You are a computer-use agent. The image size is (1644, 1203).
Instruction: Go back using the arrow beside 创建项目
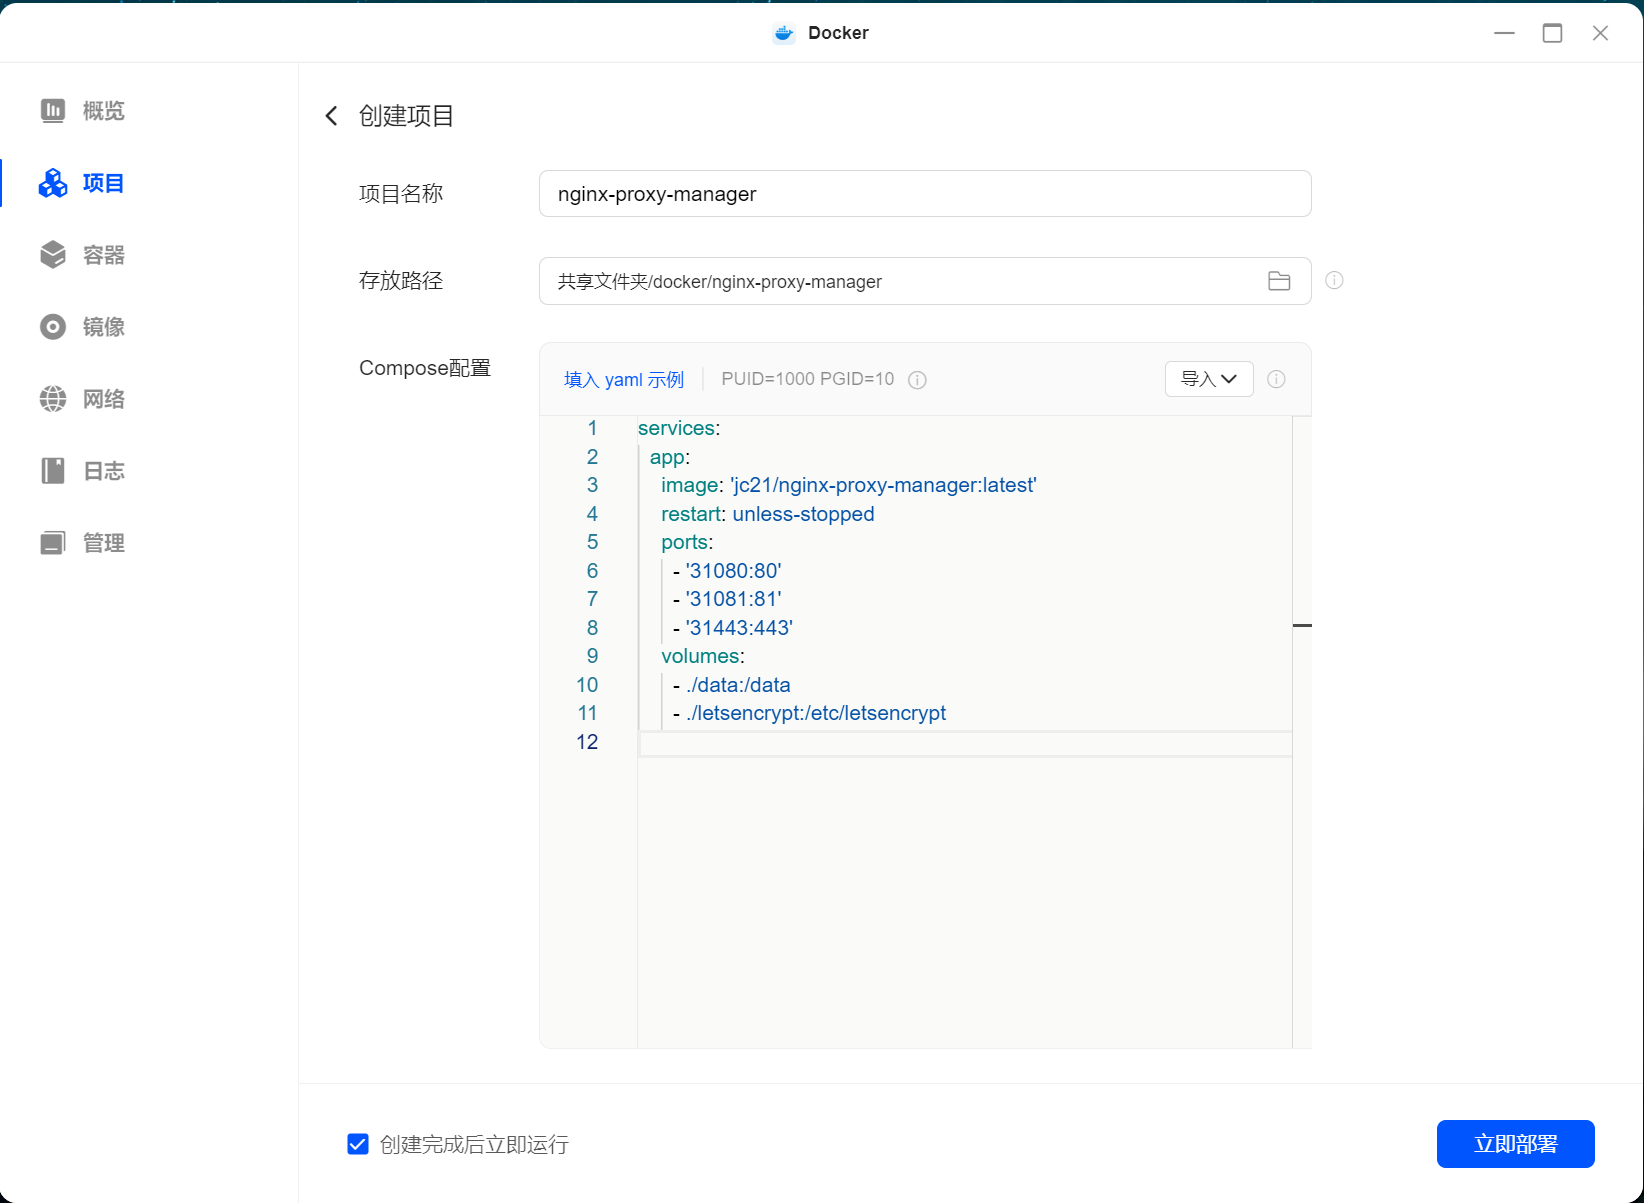coord(332,116)
